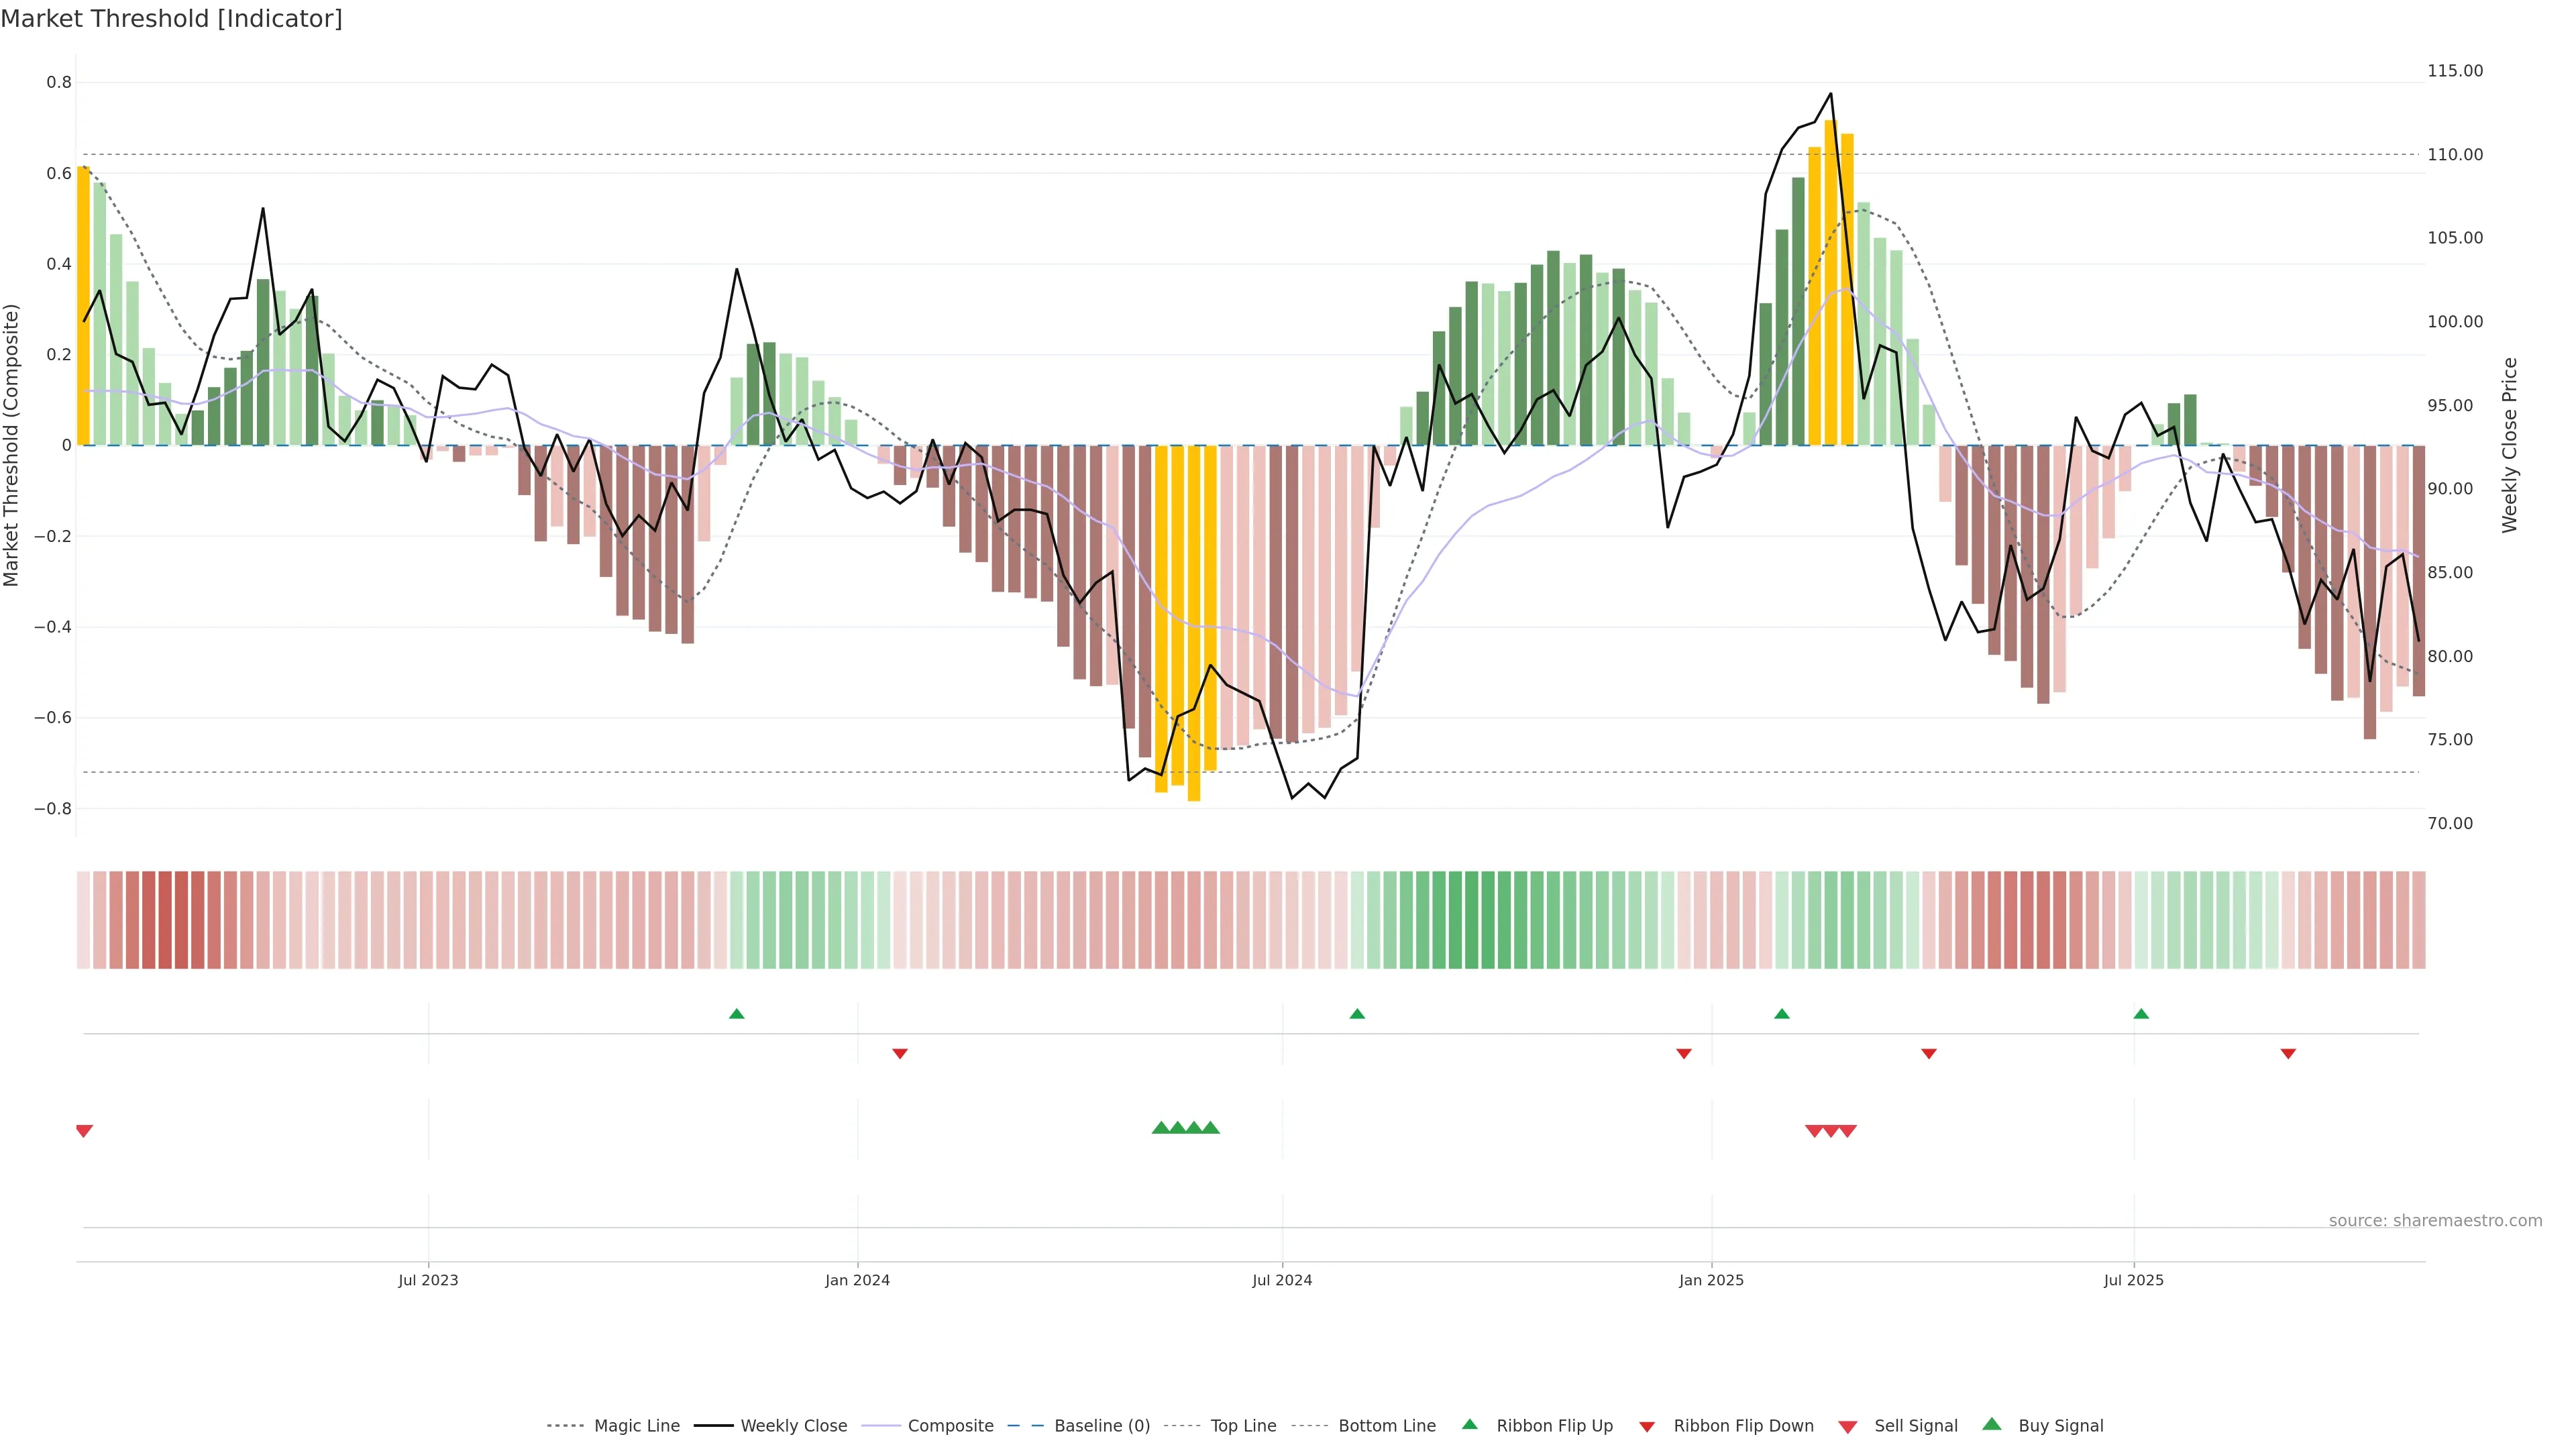
Task: Click the leftmost sell signal marker
Action: pos(84,1131)
